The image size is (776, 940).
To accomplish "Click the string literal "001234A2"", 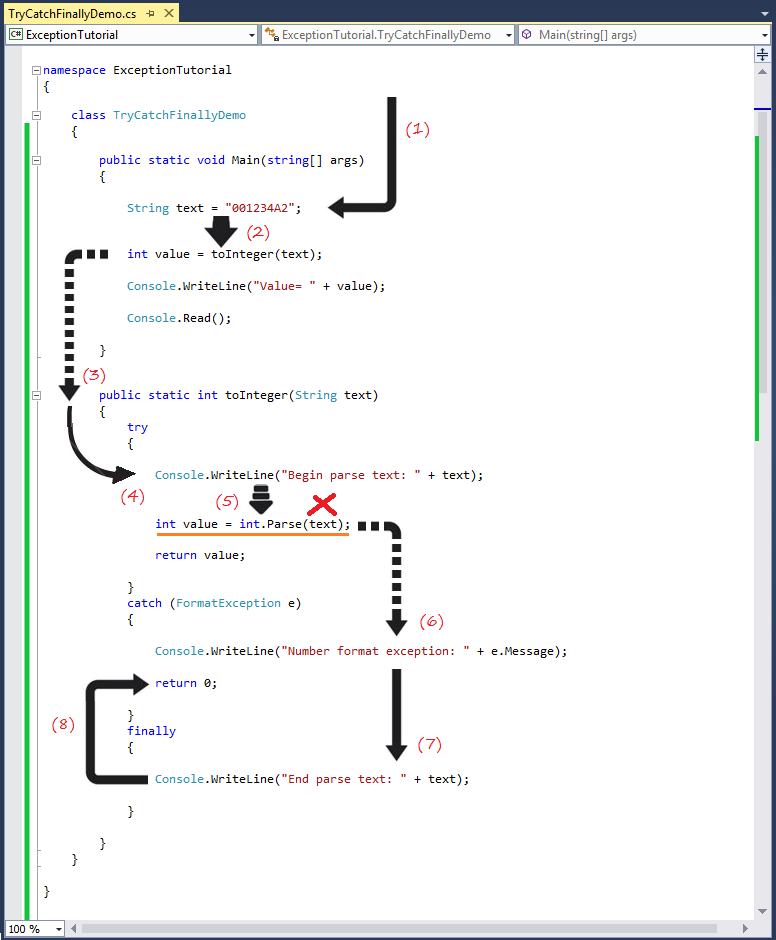I will (x=260, y=208).
